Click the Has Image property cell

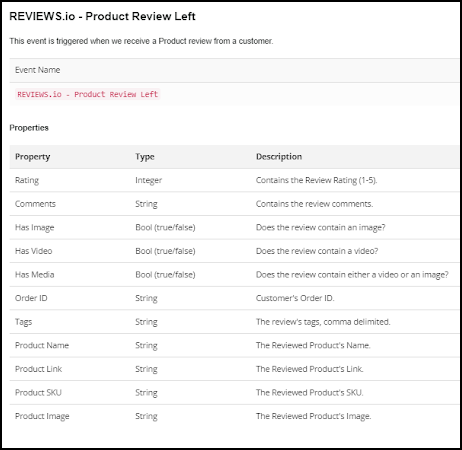tap(35, 227)
